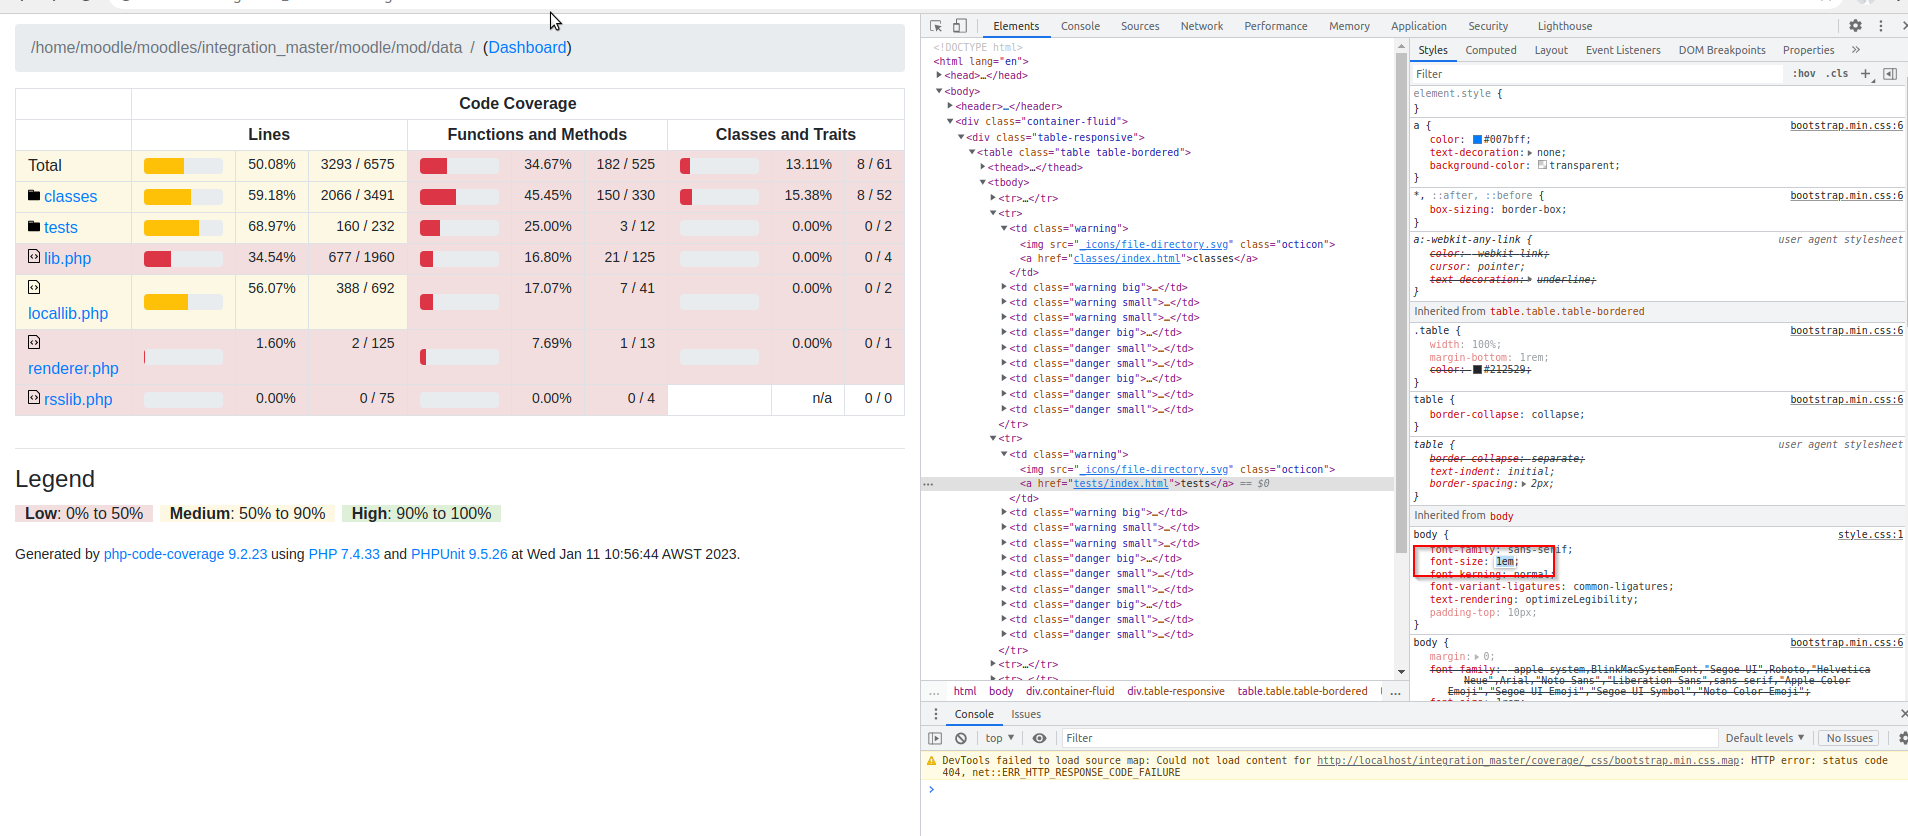This screenshot has height=836, width=1908.
Task: Click the console Filter input field
Action: click(x=1388, y=738)
